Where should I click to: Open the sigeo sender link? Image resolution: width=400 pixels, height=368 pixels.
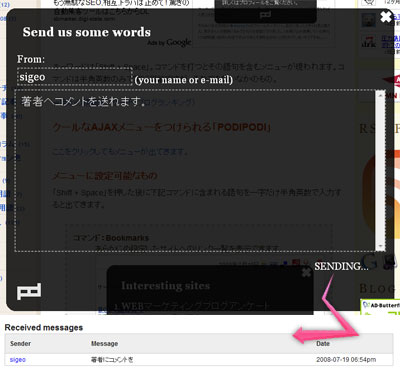pos(18,360)
